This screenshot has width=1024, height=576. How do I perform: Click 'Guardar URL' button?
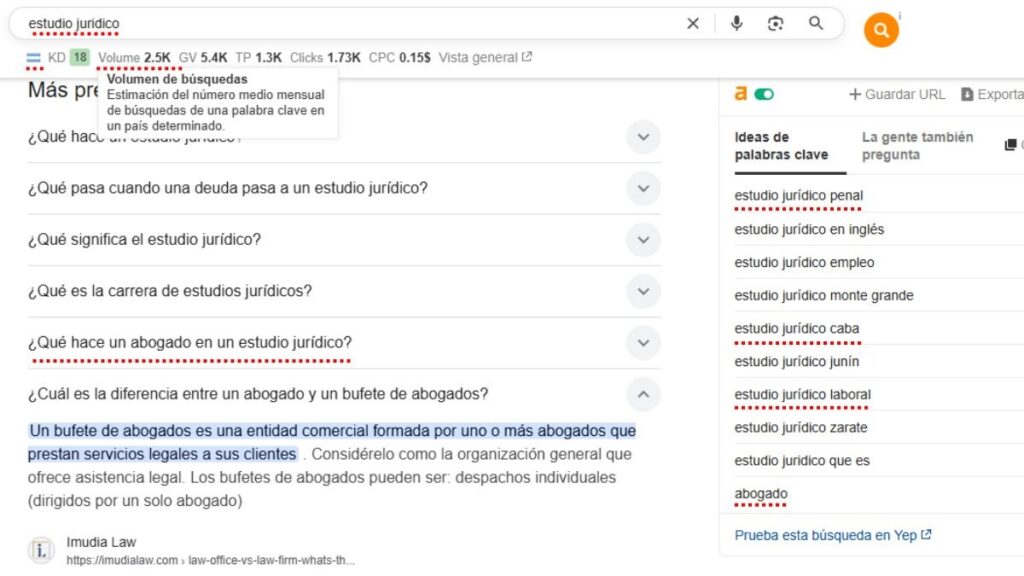[x=897, y=94]
